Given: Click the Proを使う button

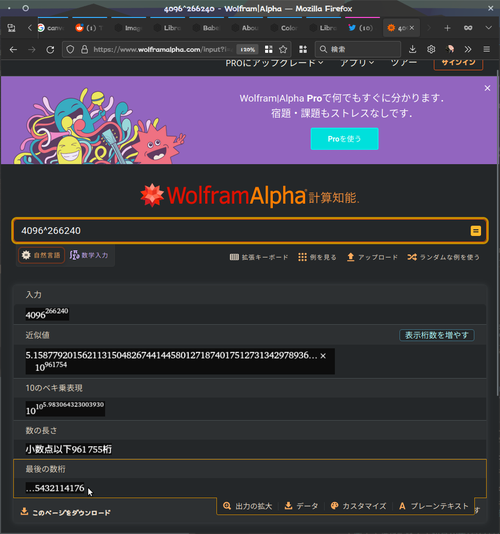Looking at the screenshot, I should coord(344,139).
